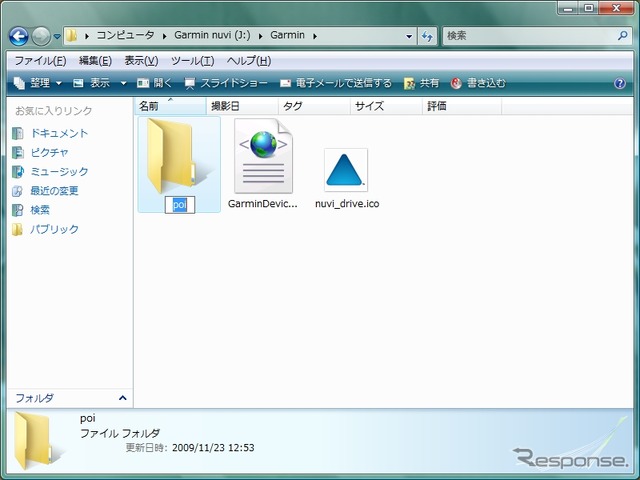
Task: Open ミュージック favorite link
Action: point(50,172)
